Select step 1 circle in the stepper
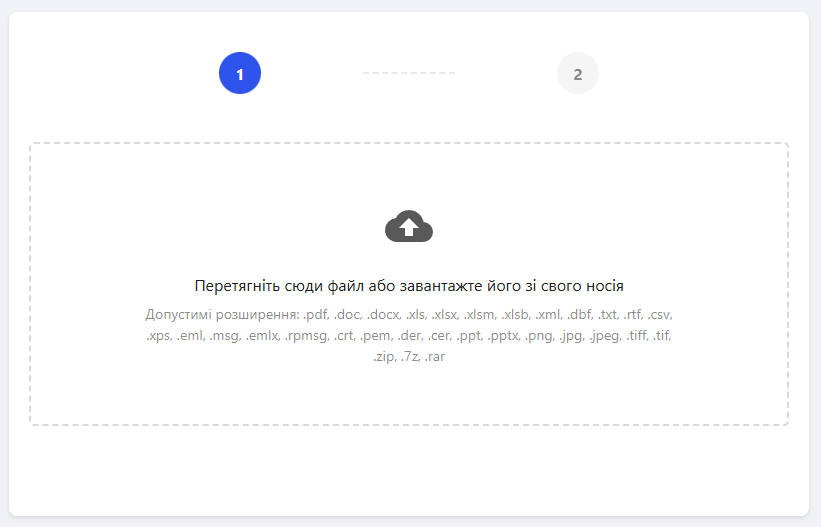Viewport: 821px width, 527px height. coord(240,73)
